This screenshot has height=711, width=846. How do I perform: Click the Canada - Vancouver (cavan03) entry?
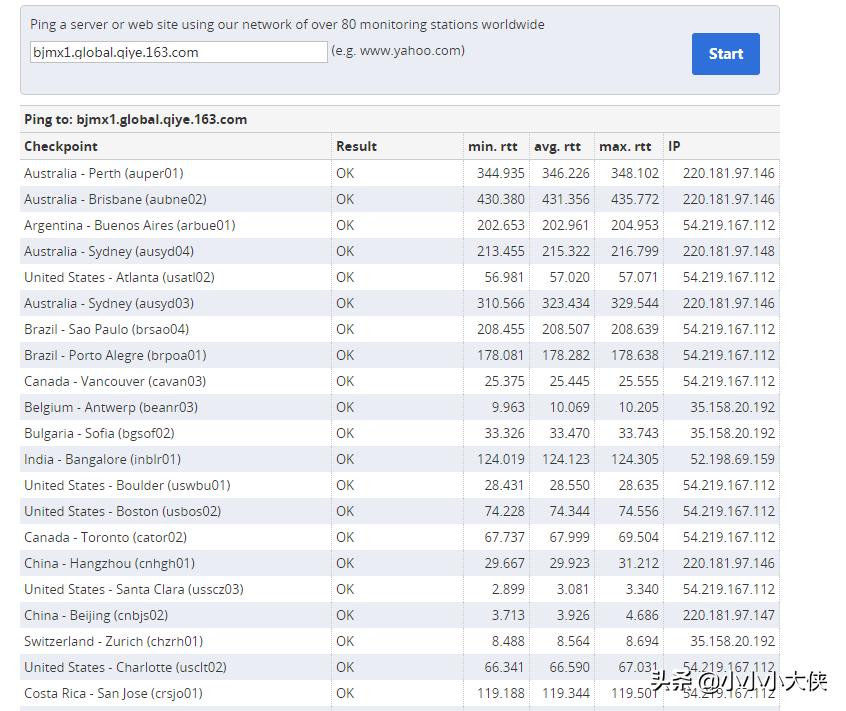point(115,381)
